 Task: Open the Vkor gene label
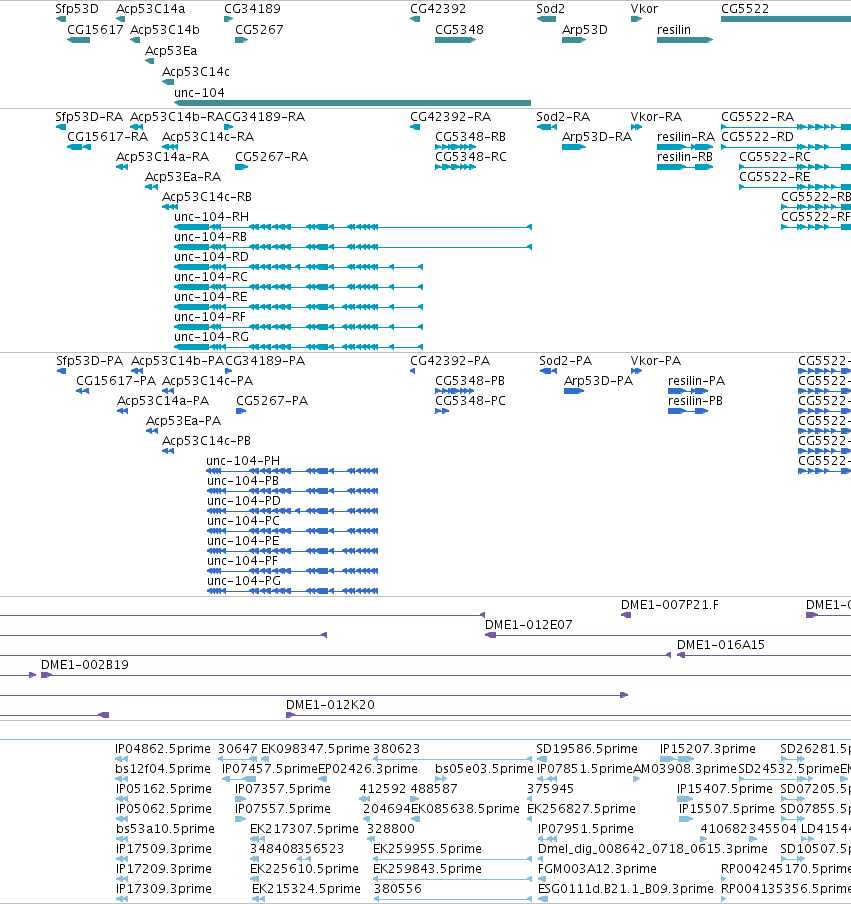(x=644, y=9)
